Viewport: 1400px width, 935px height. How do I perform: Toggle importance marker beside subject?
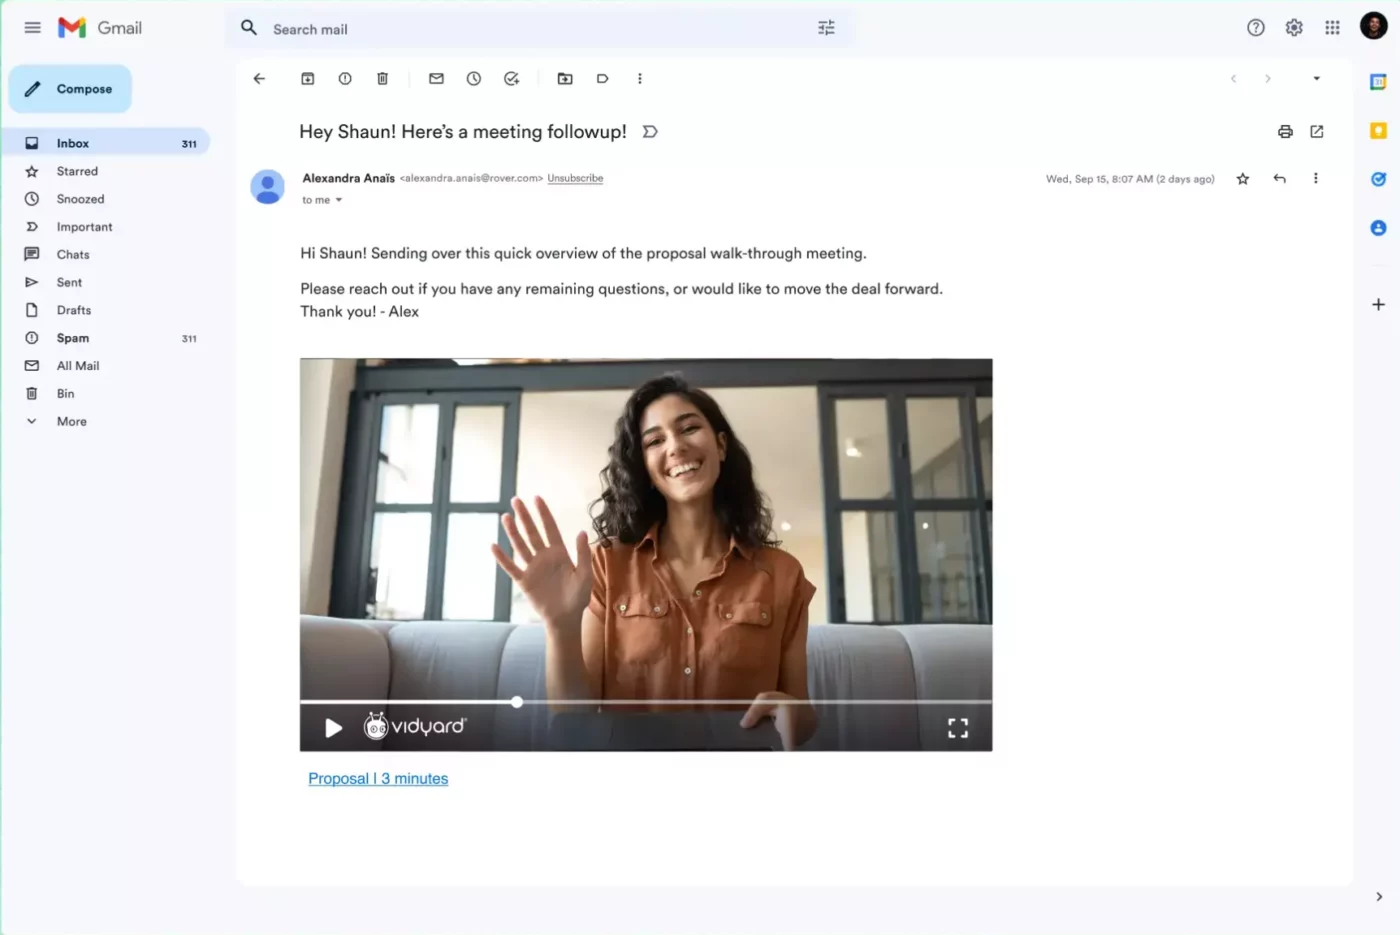point(650,132)
